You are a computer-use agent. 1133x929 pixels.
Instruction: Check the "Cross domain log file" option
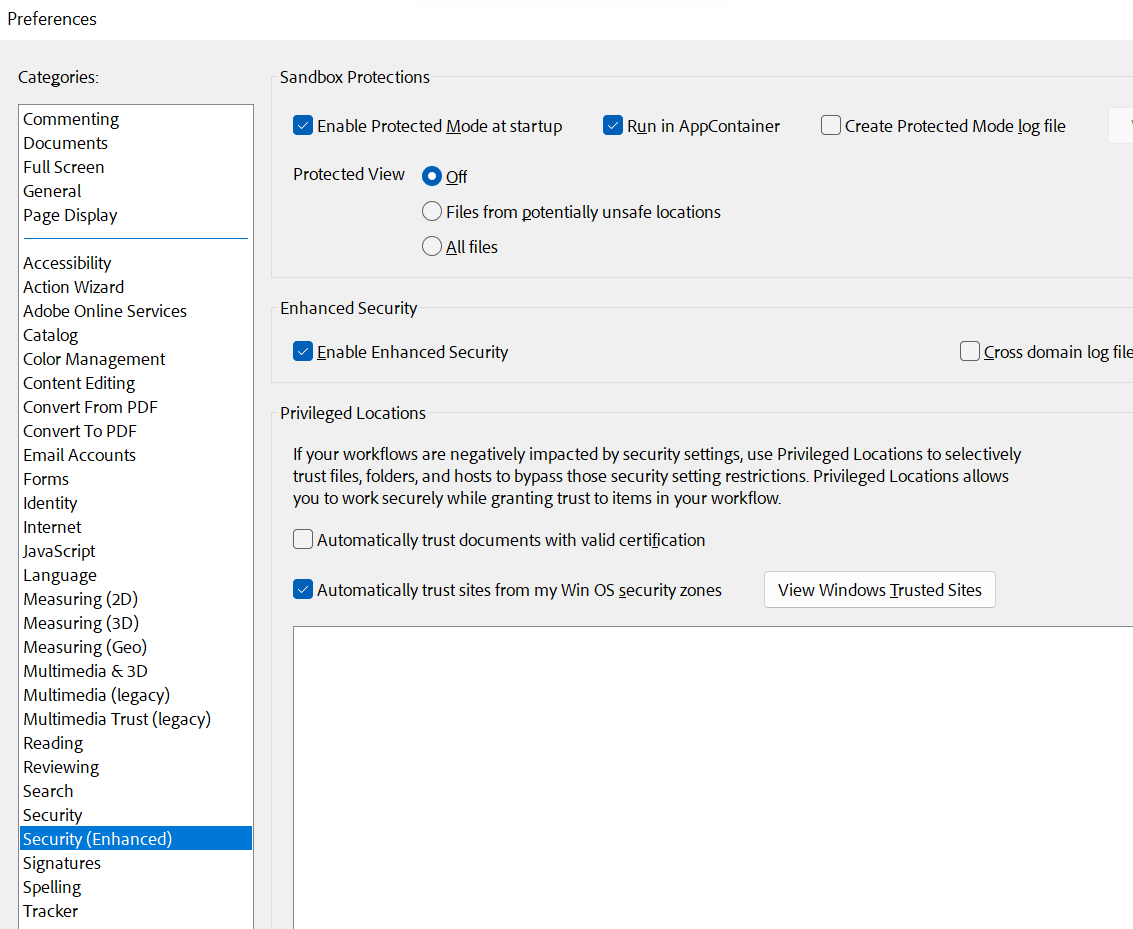click(970, 351)
